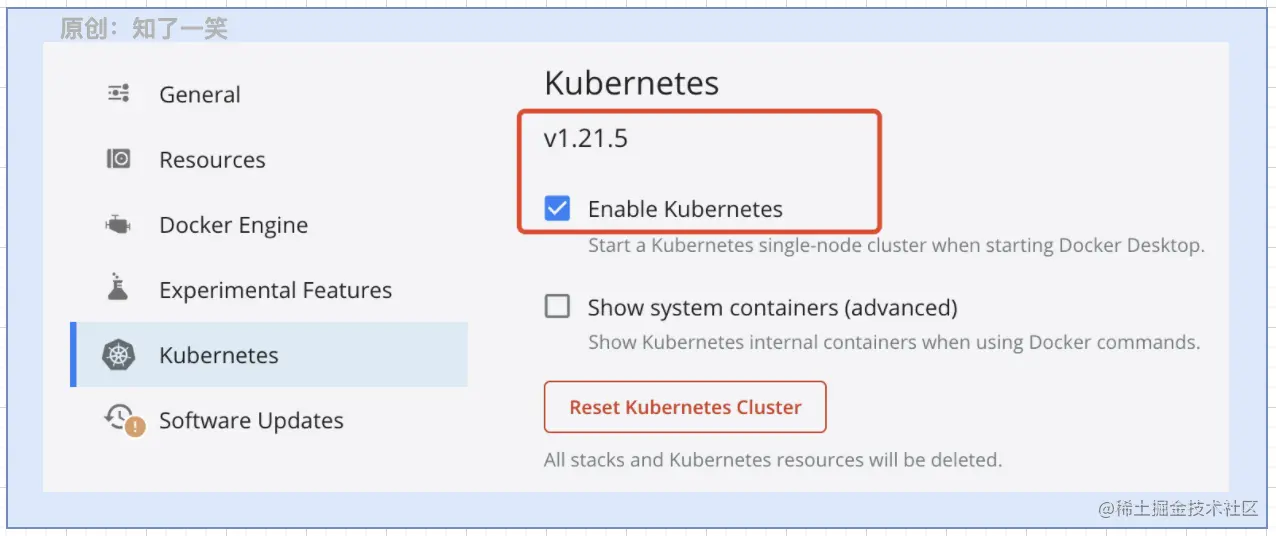1276x536 pixels.
Task: Open the Resources settings section
Action: [269, 159]
